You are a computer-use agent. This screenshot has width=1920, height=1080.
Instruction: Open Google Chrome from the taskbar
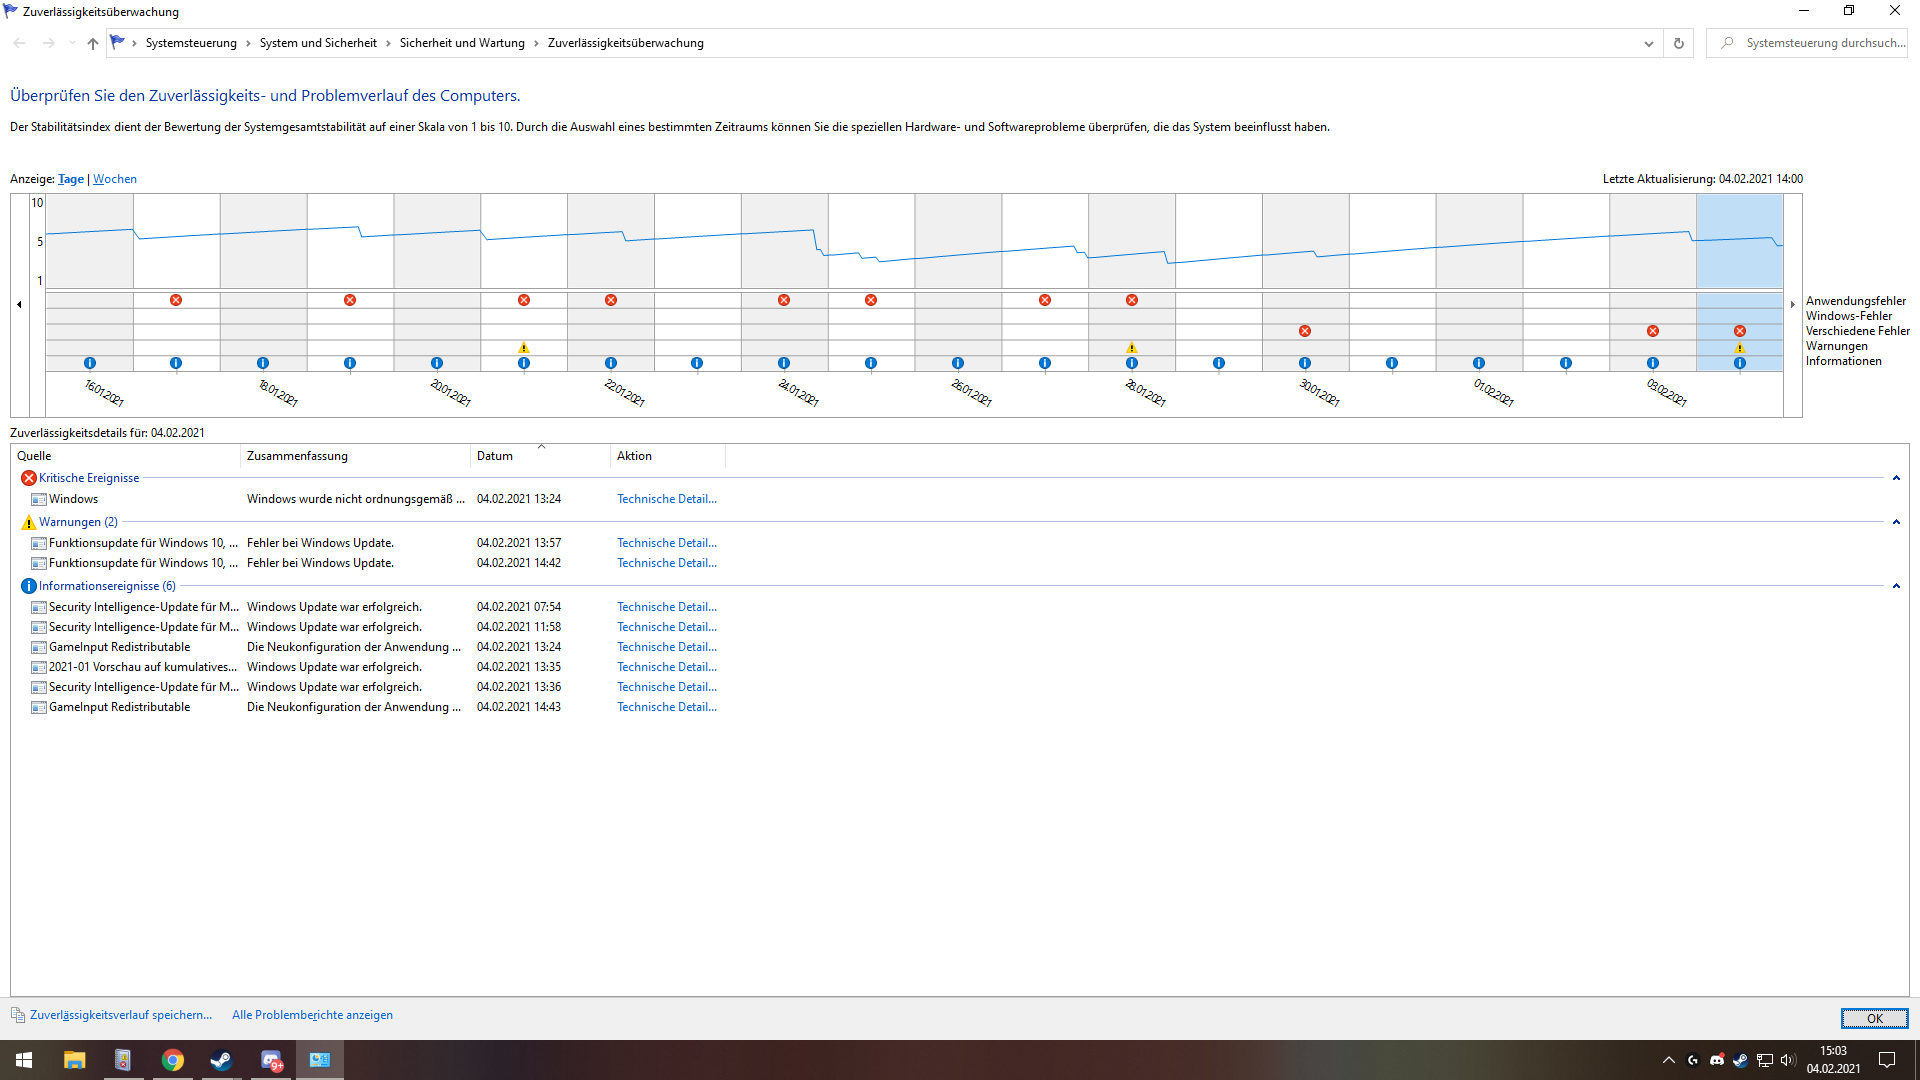coord(172,1060)
